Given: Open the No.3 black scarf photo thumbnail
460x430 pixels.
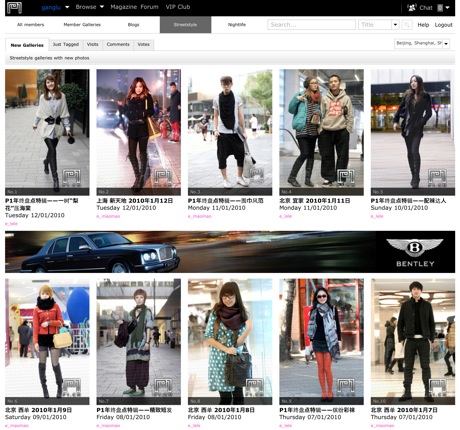Looking at the screenshot, I should [230, 132].
